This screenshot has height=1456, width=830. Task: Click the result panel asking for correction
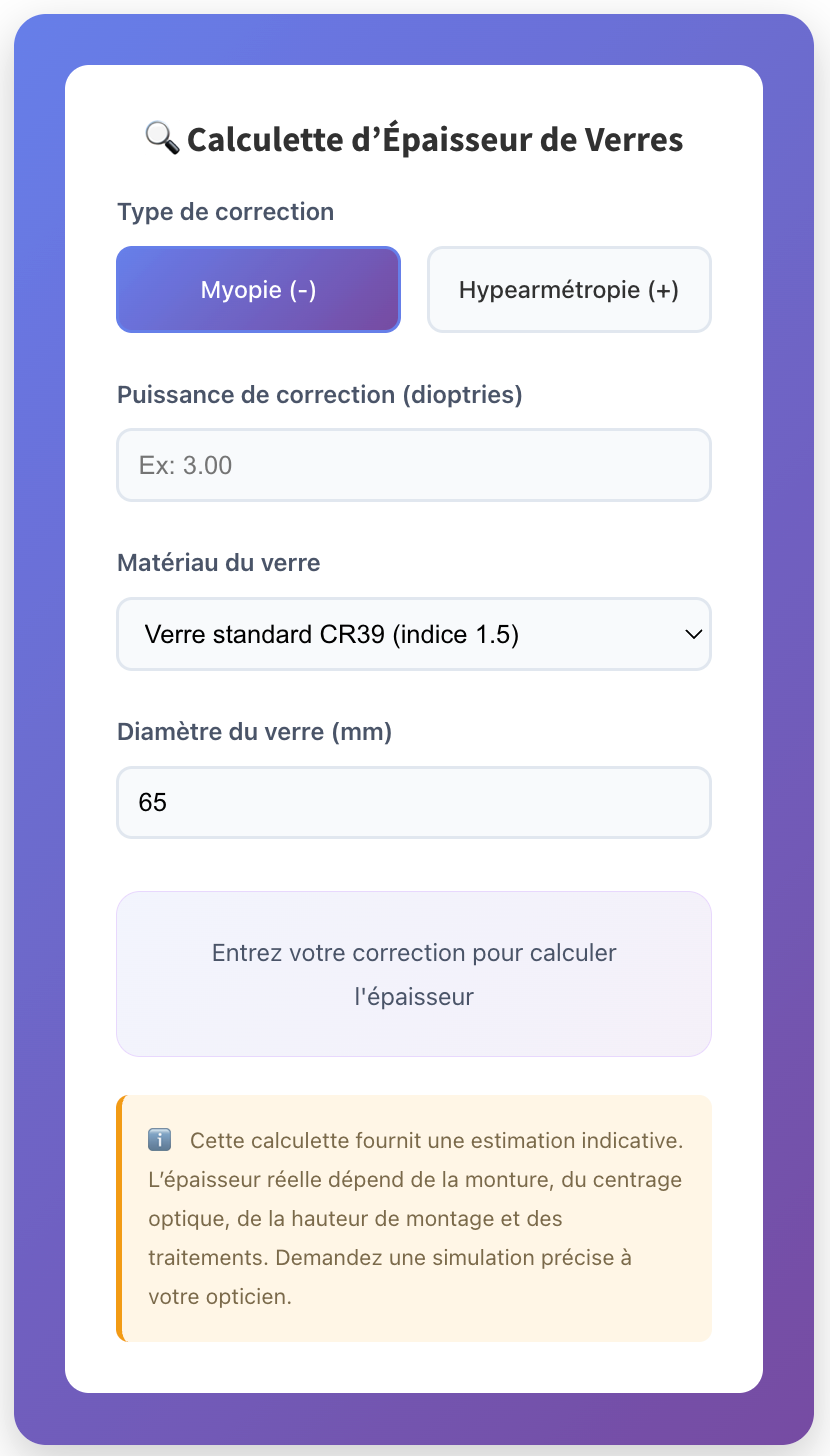click(x=413, y=973)
